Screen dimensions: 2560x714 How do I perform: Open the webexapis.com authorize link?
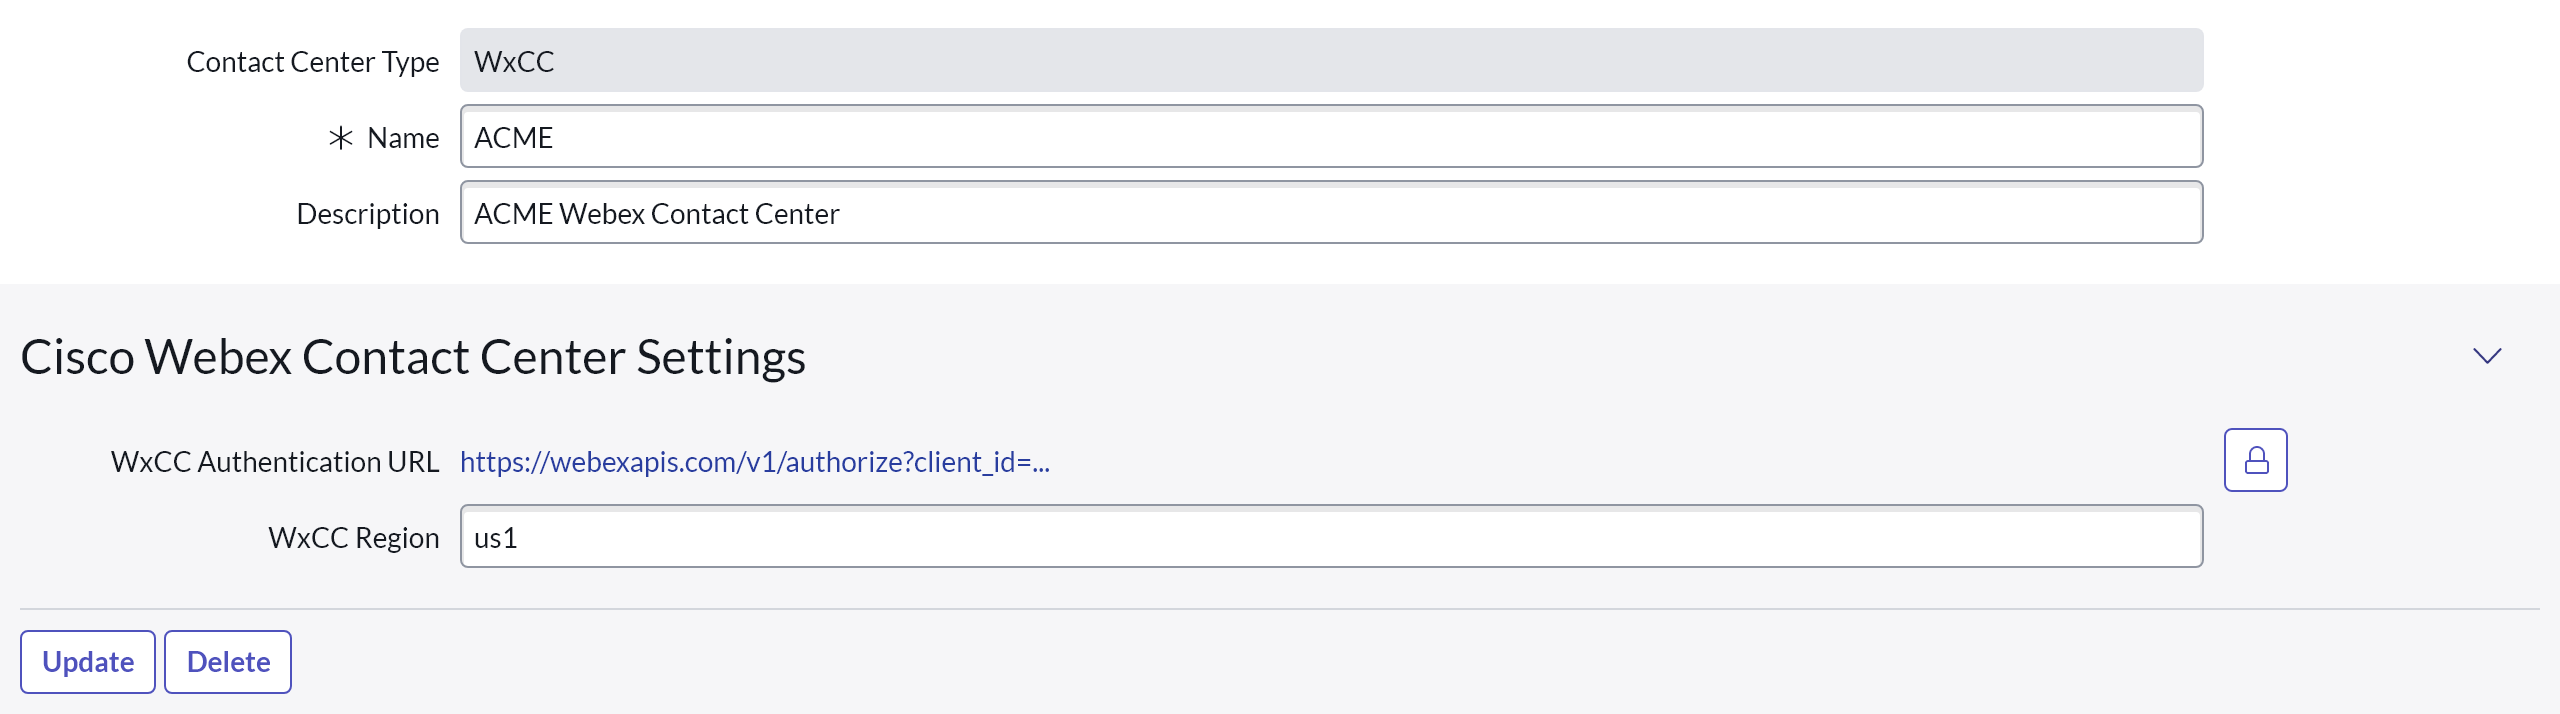[x=753, y=462]
